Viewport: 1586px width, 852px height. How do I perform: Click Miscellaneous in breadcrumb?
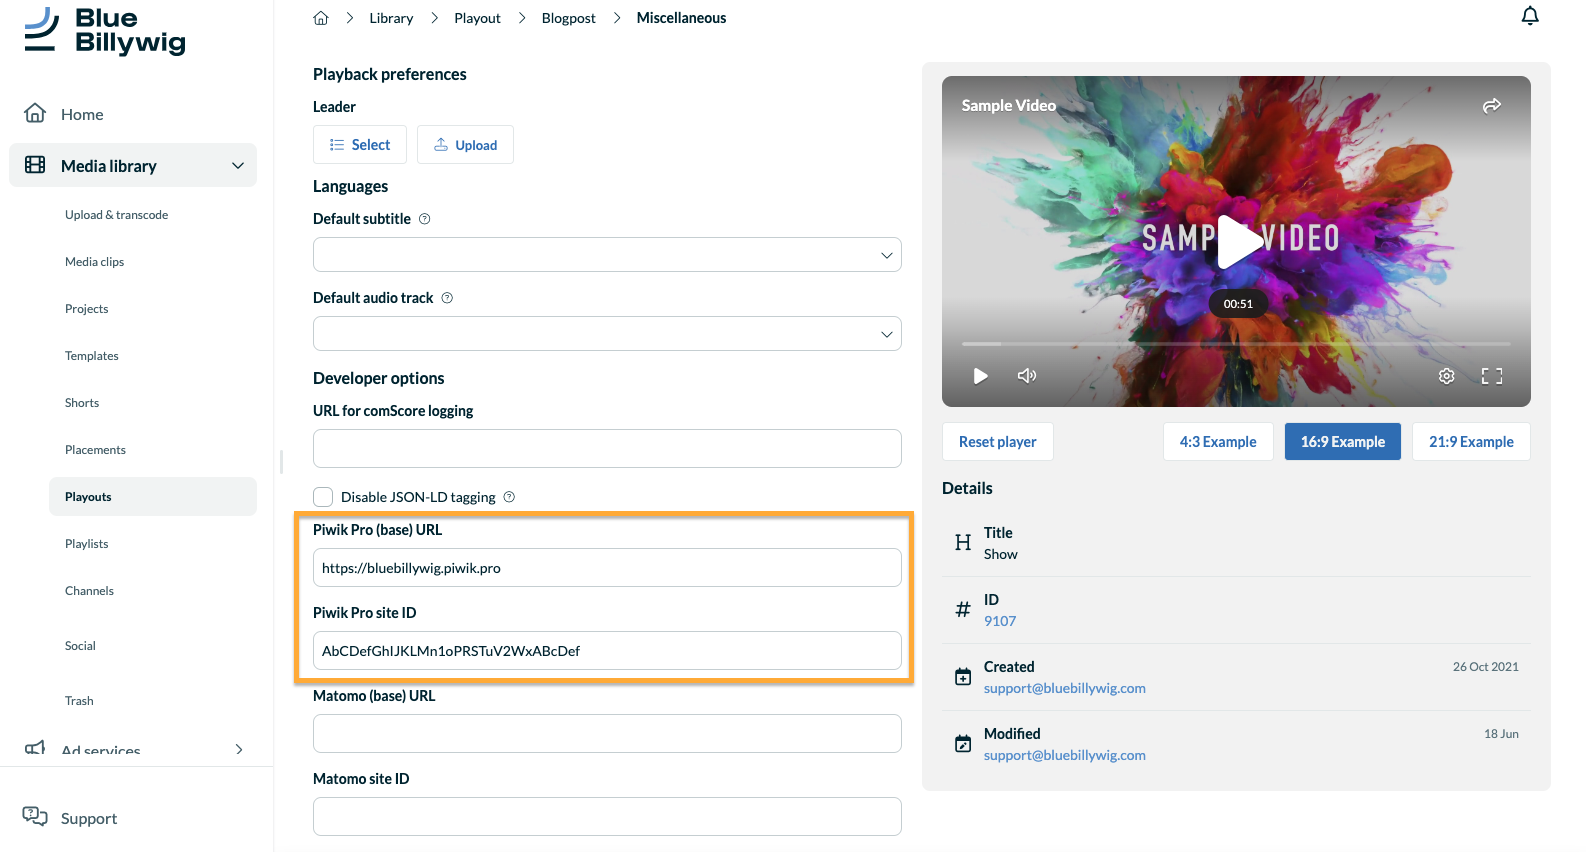pos(682,18)
